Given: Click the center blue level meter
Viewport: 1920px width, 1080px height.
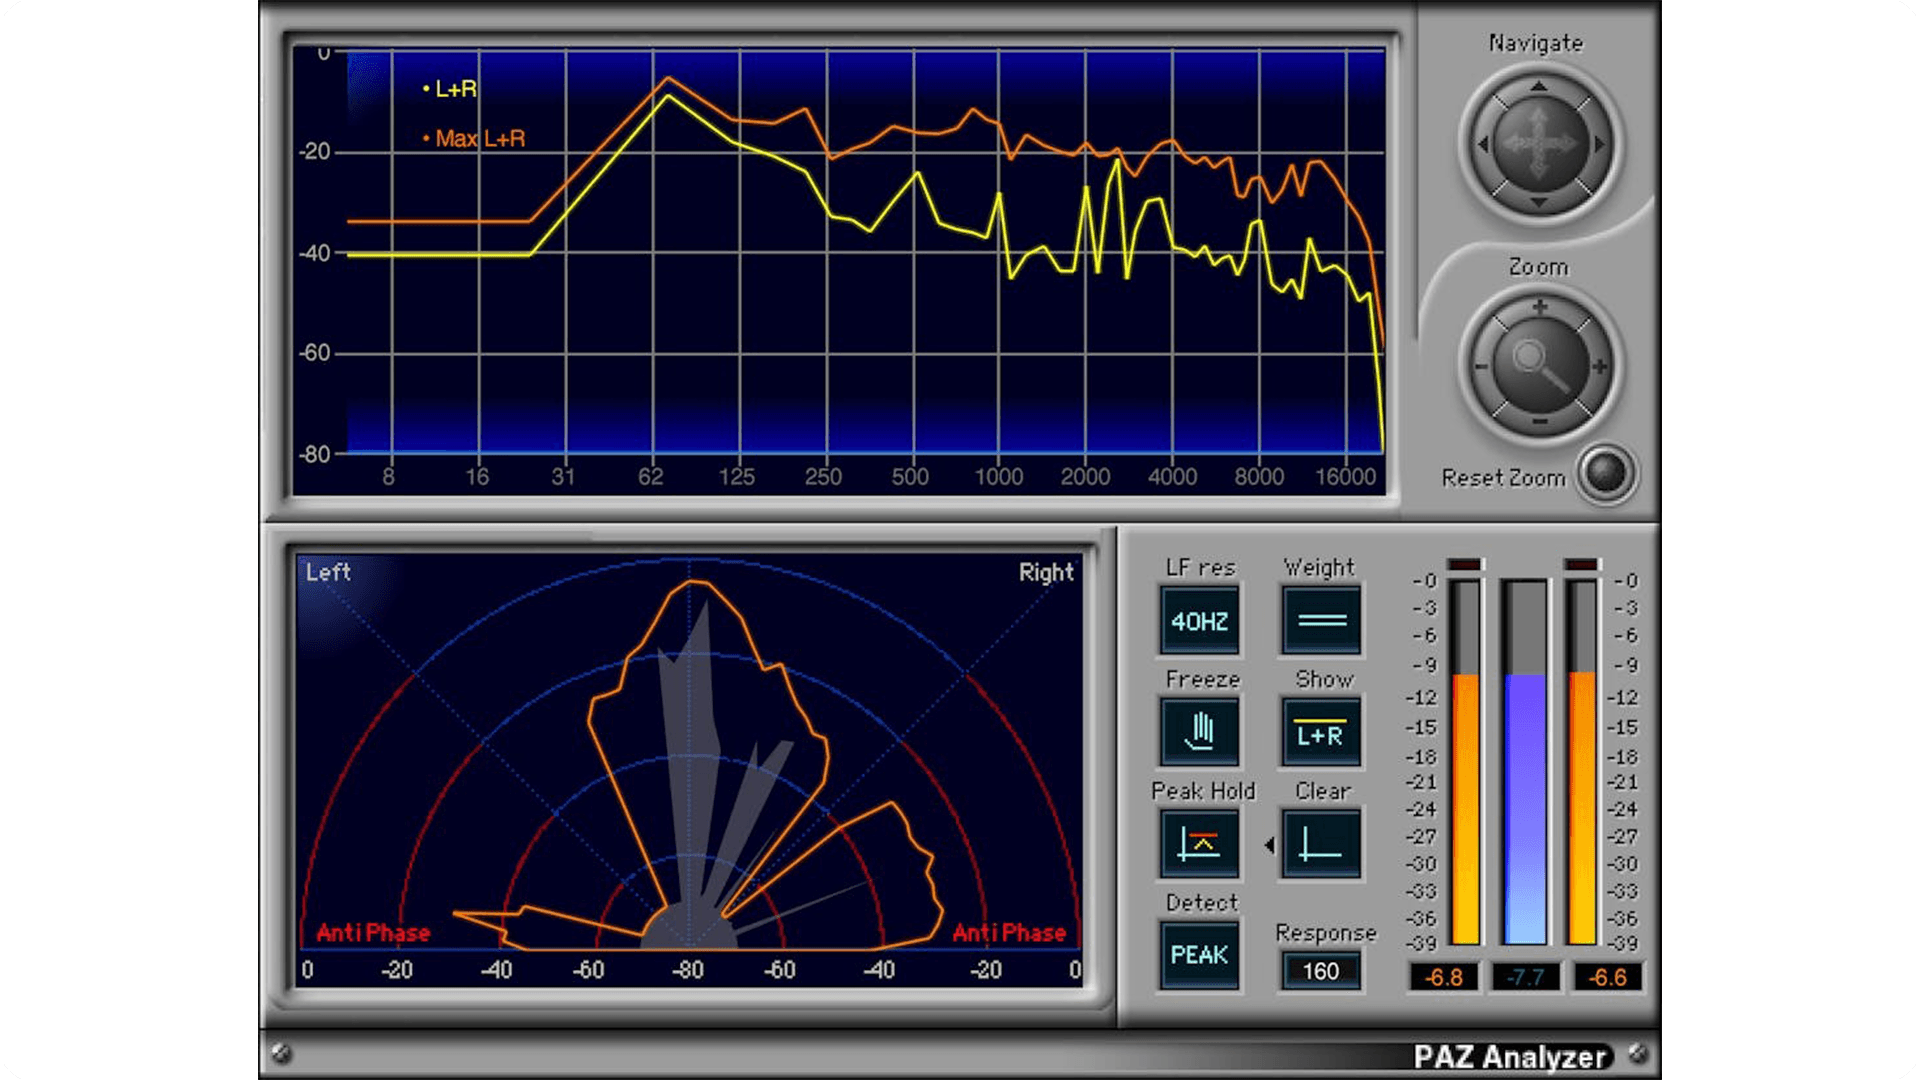Looking at the screenshot, I should (x=1525, y=762).
